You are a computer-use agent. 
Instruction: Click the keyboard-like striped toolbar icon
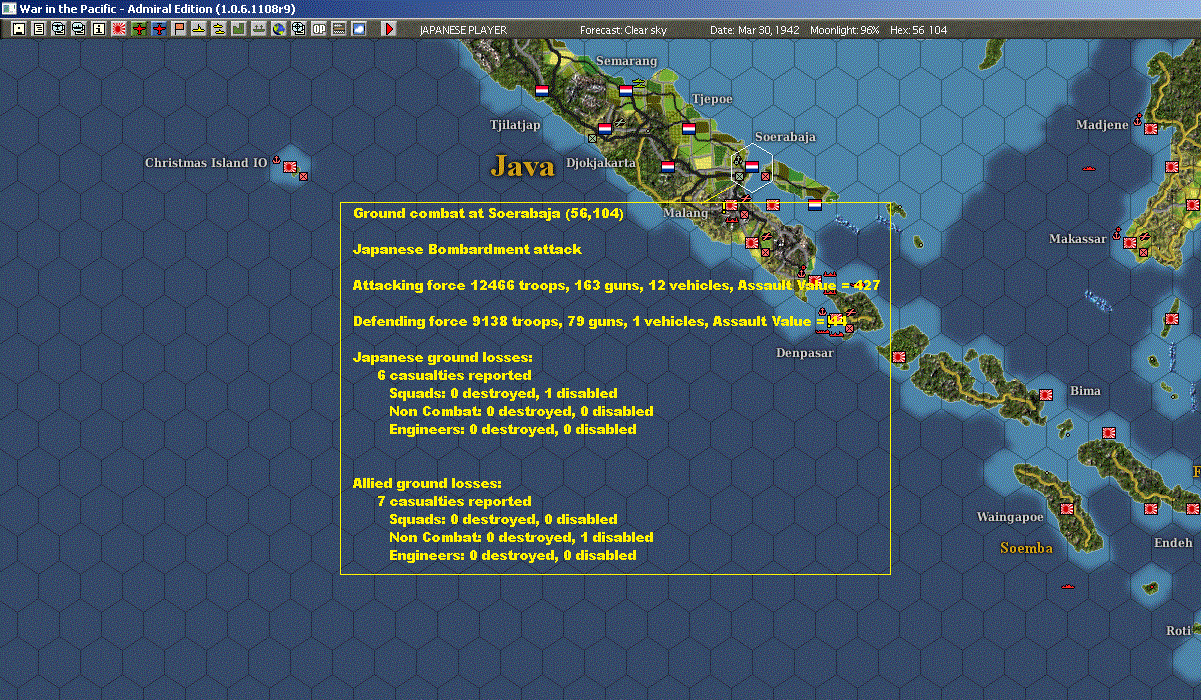[x=339, y=29]
